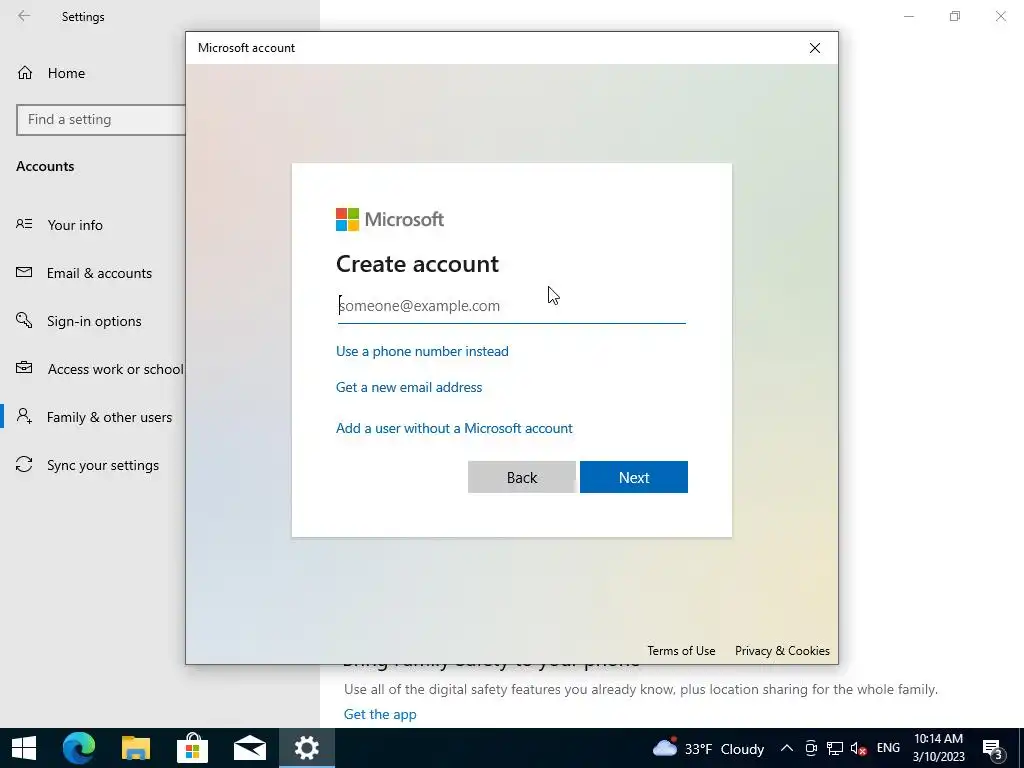
Task: Launch Microsoft Edge from taskbar
Action: (x=79, y=748)
